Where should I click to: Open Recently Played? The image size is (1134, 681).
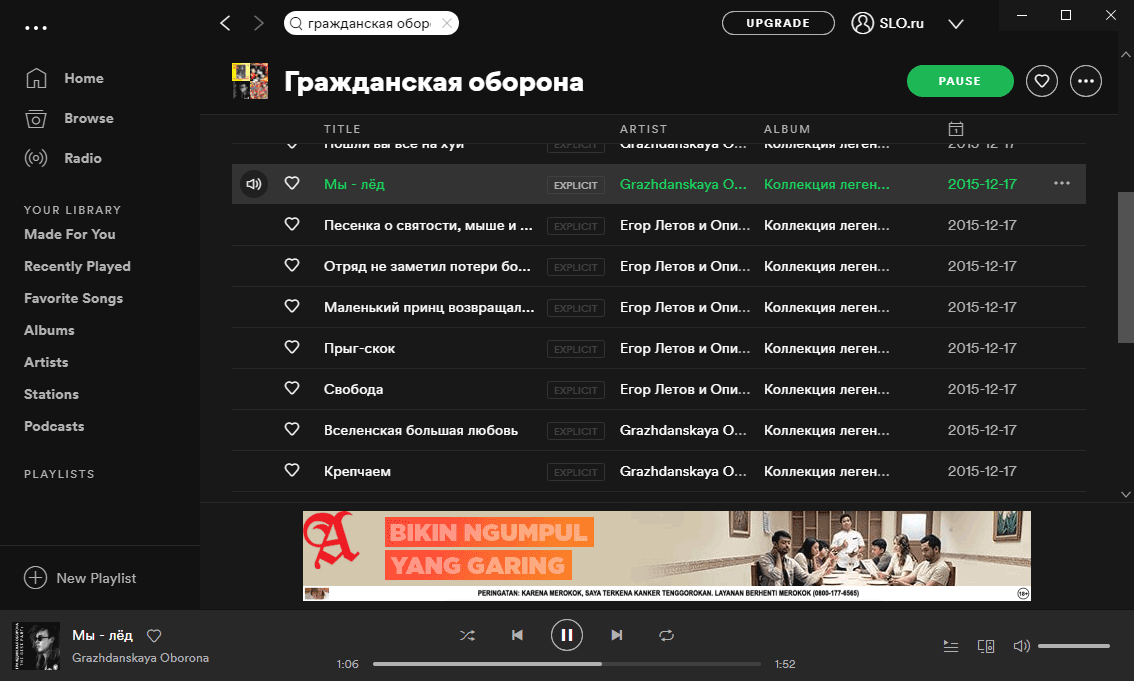tap(77, 266)
